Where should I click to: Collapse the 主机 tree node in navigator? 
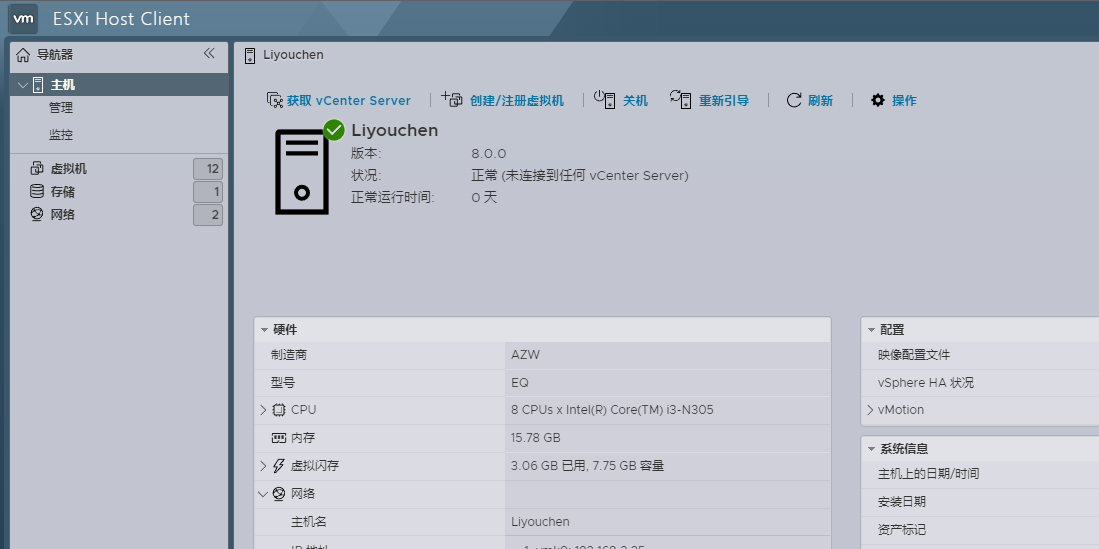[x=23, y=86]
